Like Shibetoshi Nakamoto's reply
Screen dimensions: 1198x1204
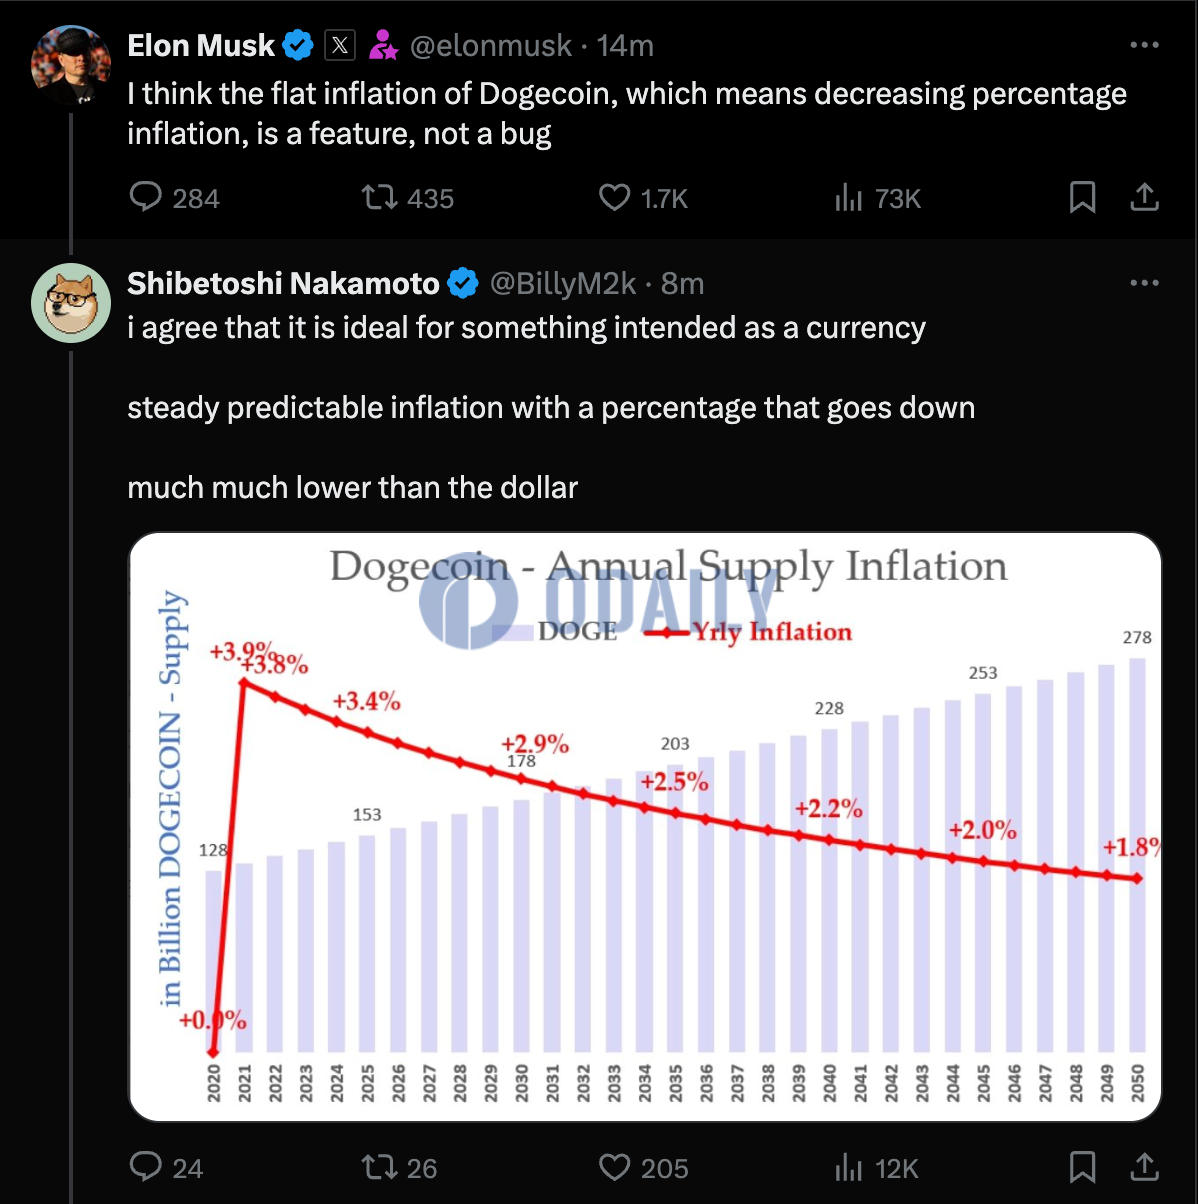pos(614,1166)
